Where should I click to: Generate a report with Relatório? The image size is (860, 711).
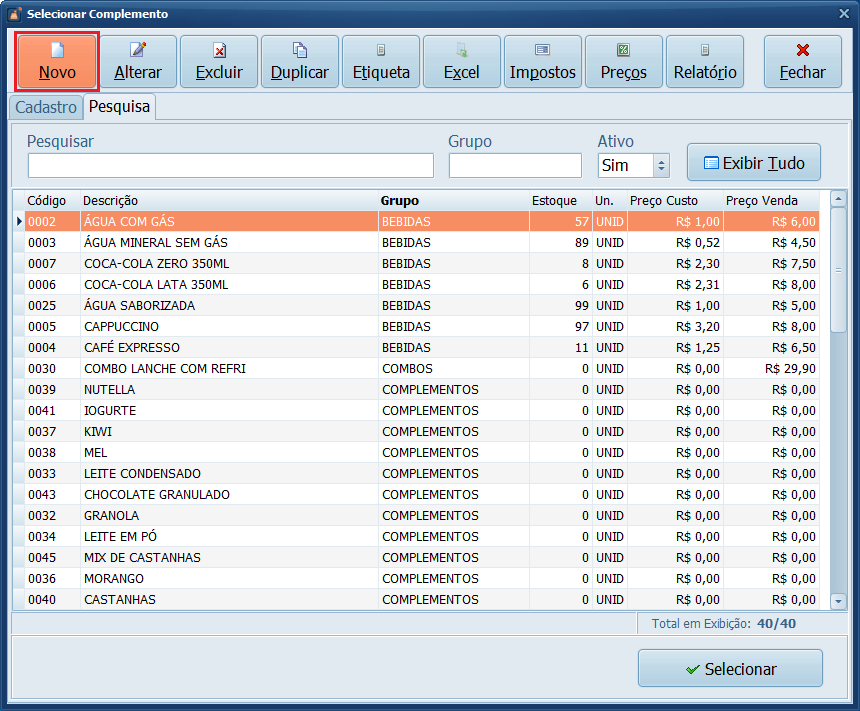coord(705,62)
